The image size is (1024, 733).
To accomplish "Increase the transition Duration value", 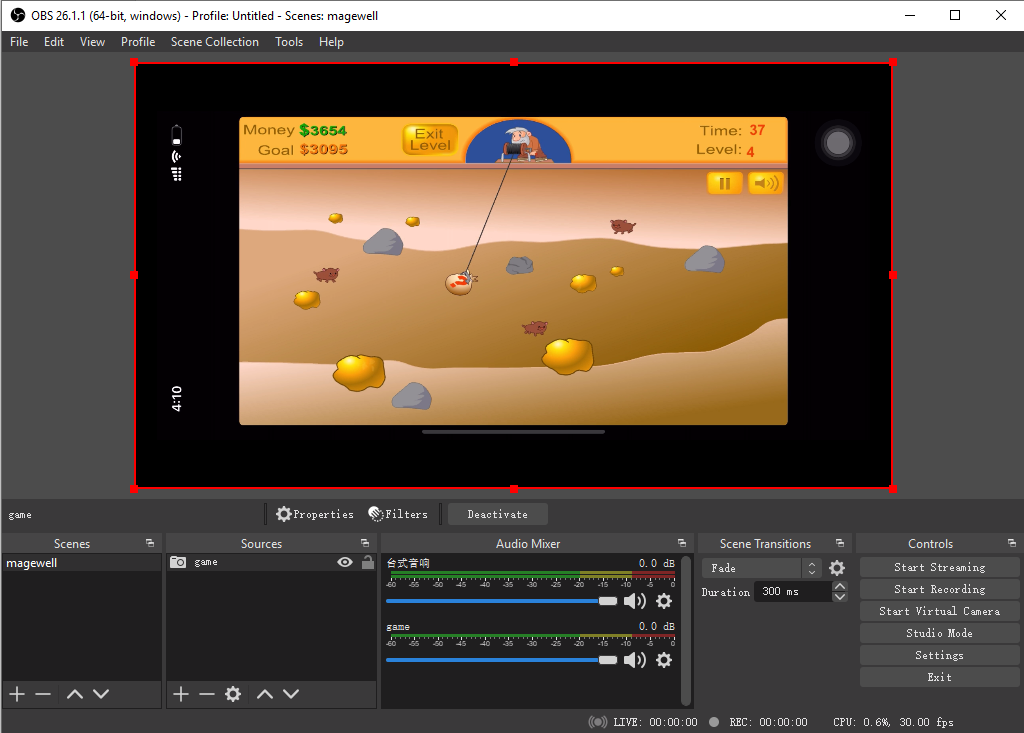I will 840,587.
